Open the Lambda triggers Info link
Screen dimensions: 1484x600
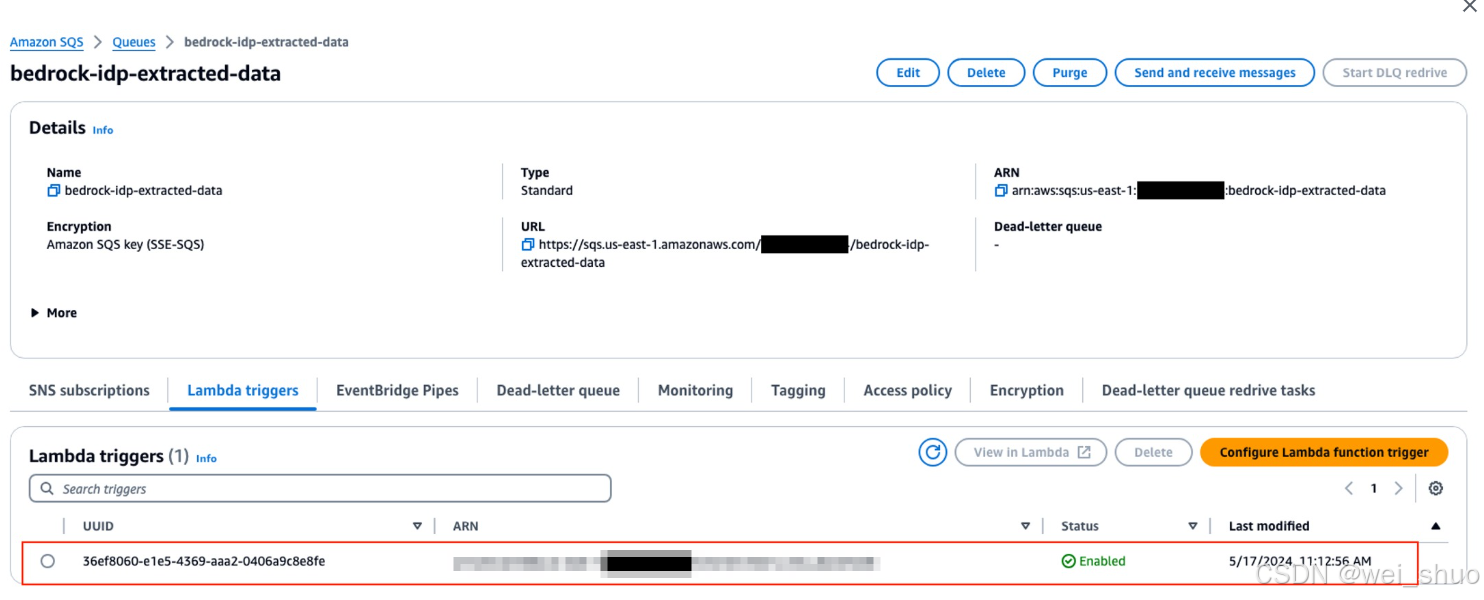[206, 458]
